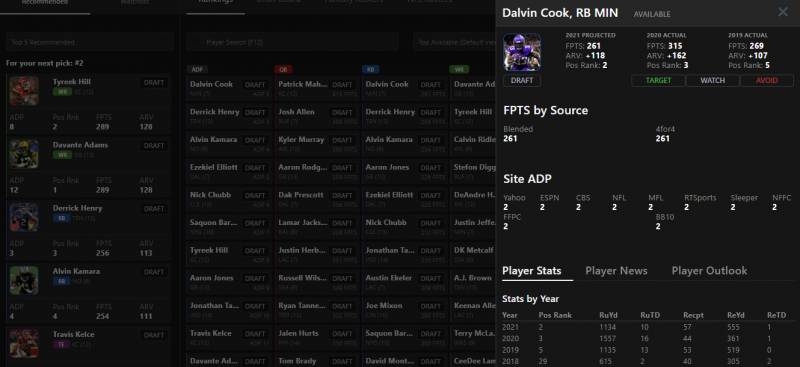
Task: Click Tyreek Hill's avatar in Recommended list
Action: [24, 91]
